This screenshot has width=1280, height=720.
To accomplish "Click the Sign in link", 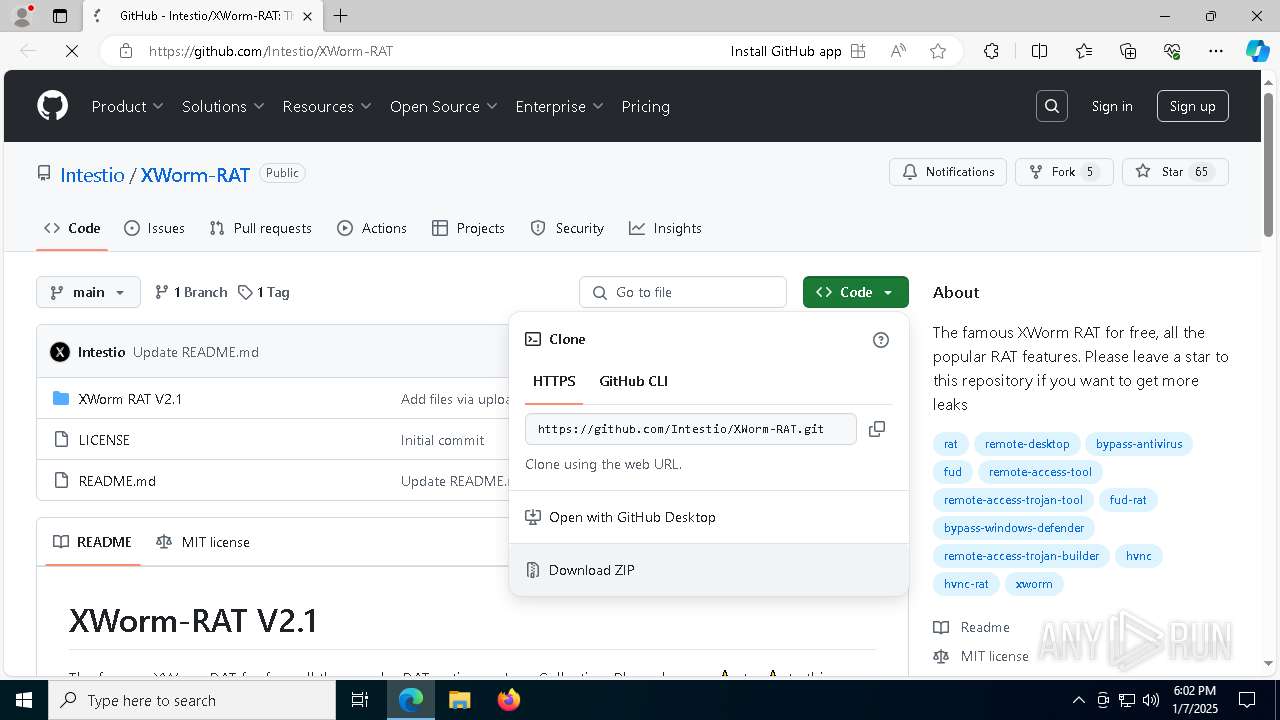I will tap(1112, 106).
